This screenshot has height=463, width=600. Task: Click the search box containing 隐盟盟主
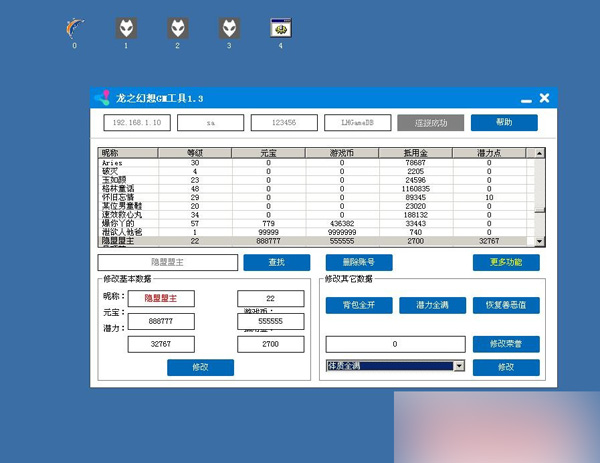(x=168, y=262)
